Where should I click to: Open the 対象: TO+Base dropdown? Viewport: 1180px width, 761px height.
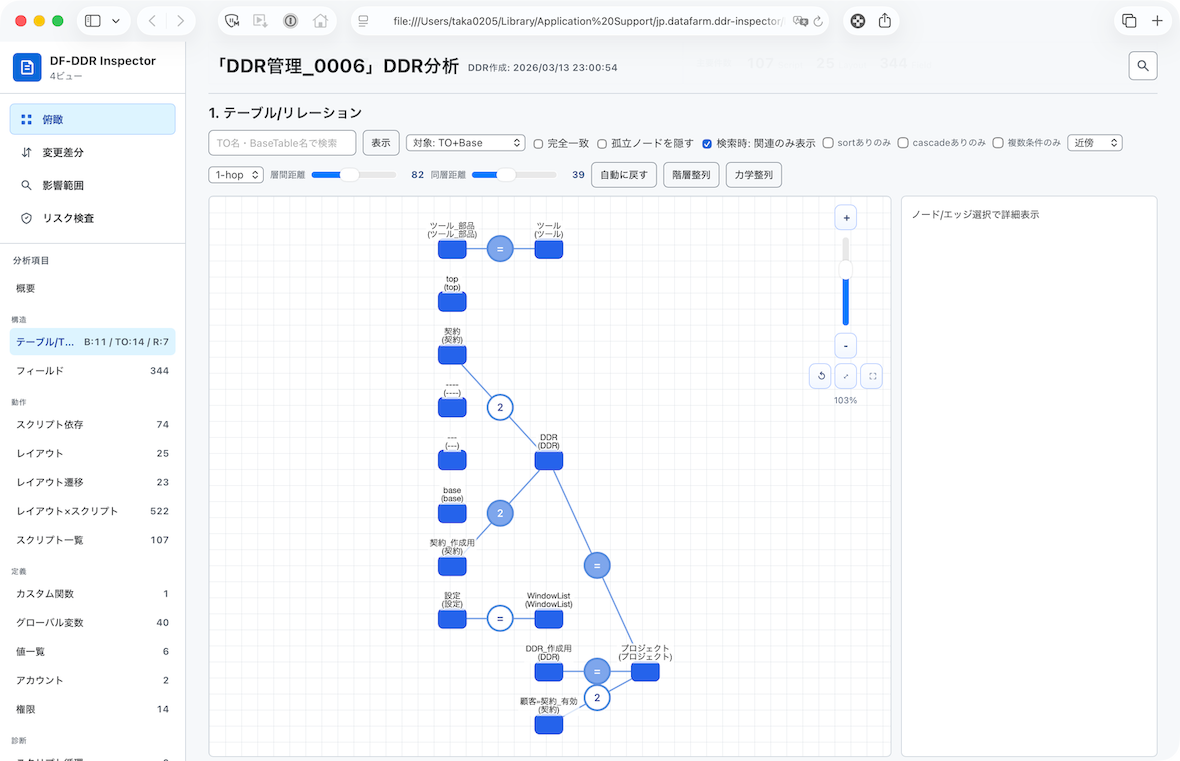(465, 142)
